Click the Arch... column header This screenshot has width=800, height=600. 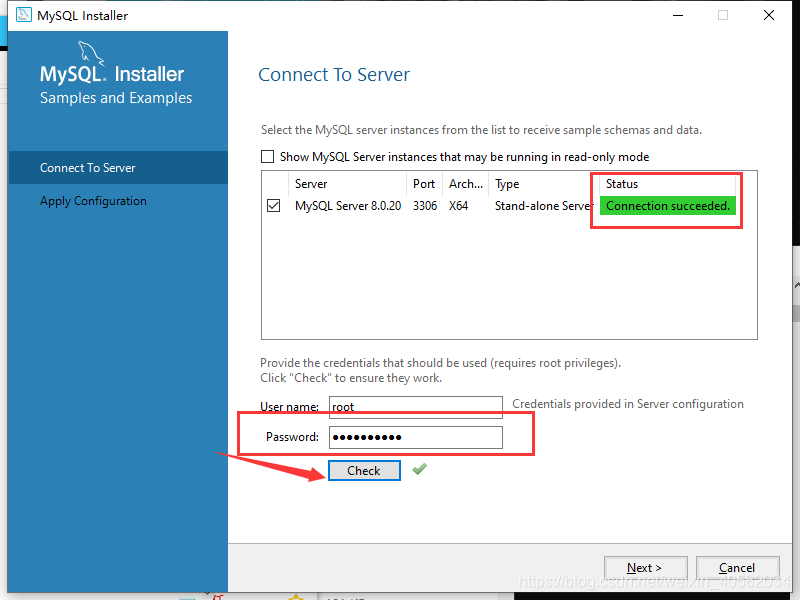coord(466,184)
